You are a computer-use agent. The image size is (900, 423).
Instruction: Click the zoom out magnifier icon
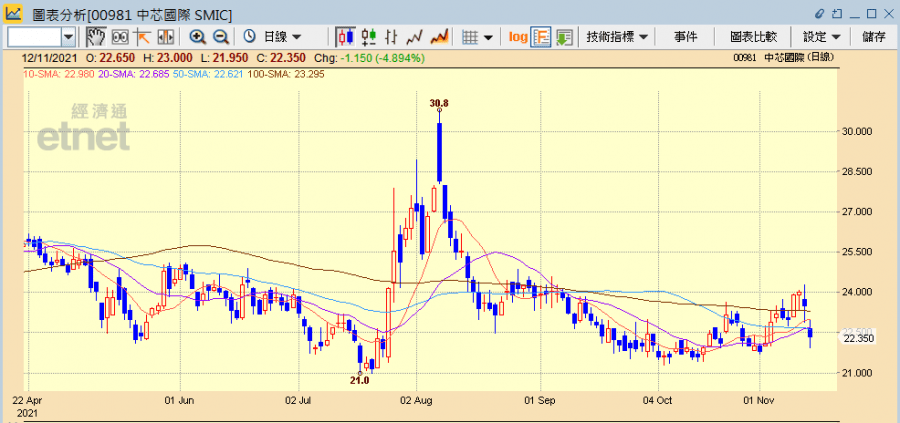(x=221, y=37)
